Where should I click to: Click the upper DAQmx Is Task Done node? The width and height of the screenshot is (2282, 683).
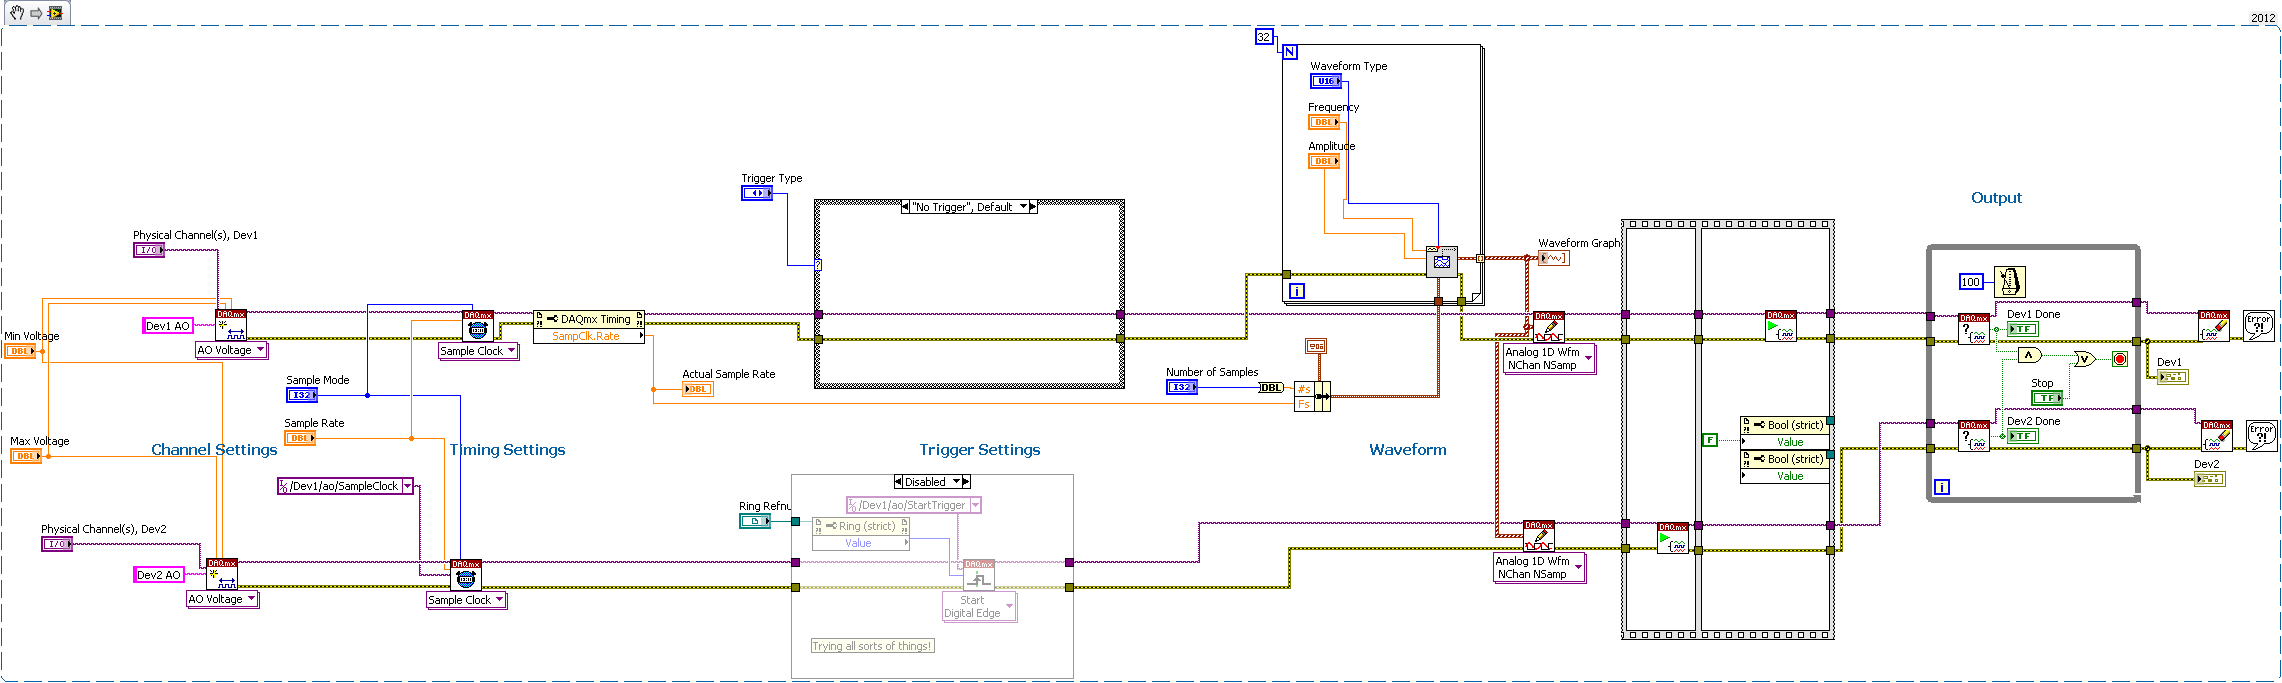pos(1974,330)
